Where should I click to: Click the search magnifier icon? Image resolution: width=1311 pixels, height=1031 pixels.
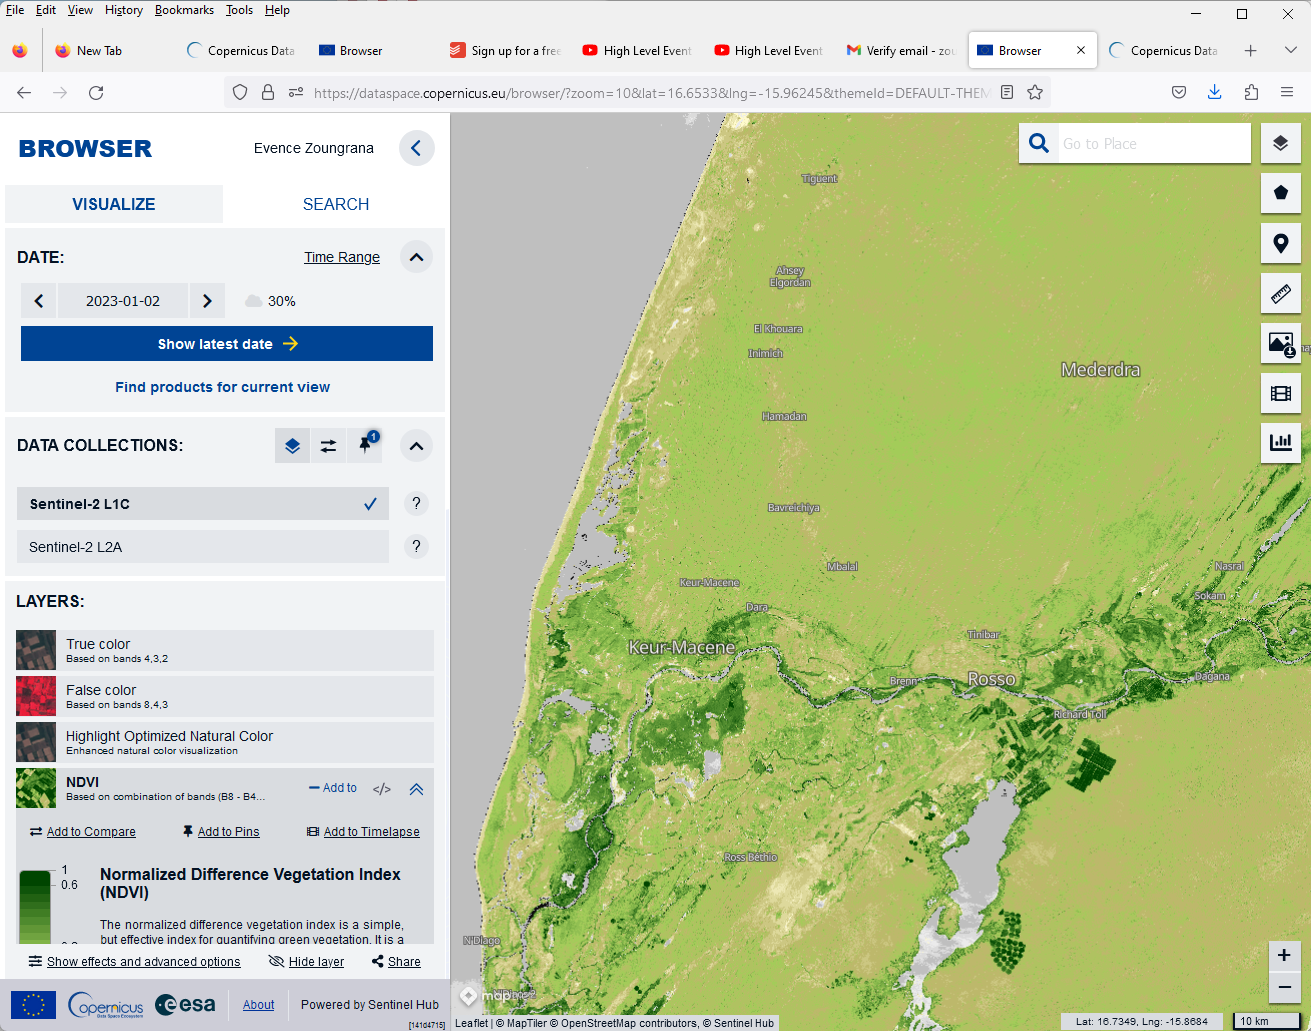tap(1039, 143)
